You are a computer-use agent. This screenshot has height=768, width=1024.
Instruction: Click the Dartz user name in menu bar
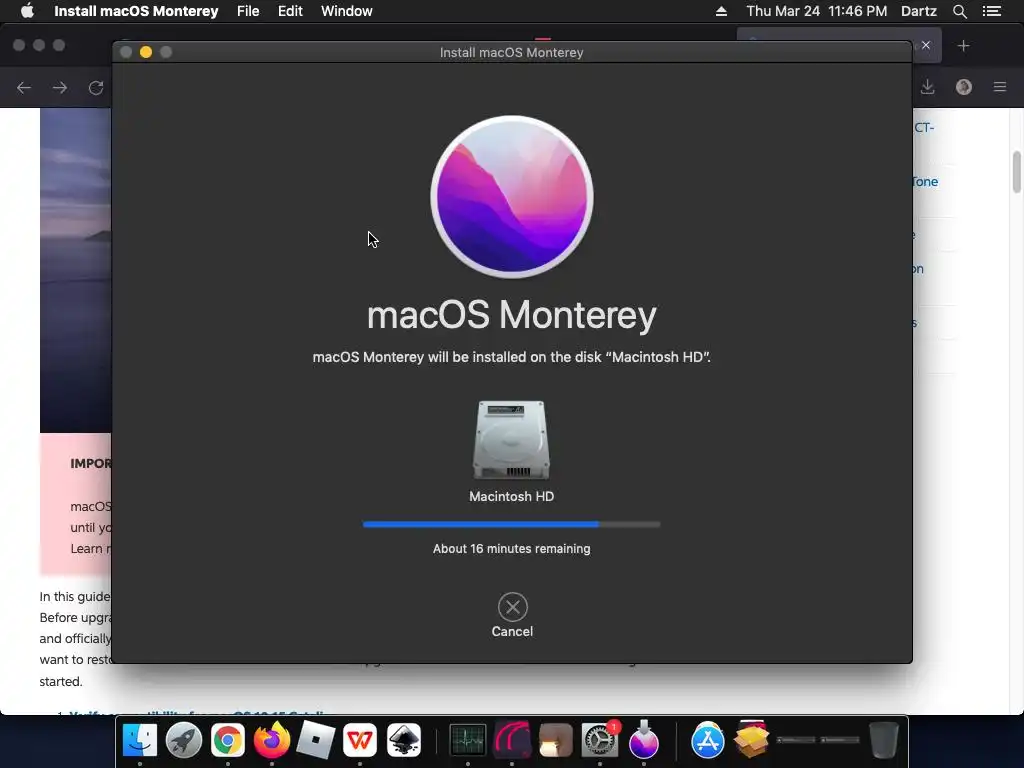(x=919, y=11)
